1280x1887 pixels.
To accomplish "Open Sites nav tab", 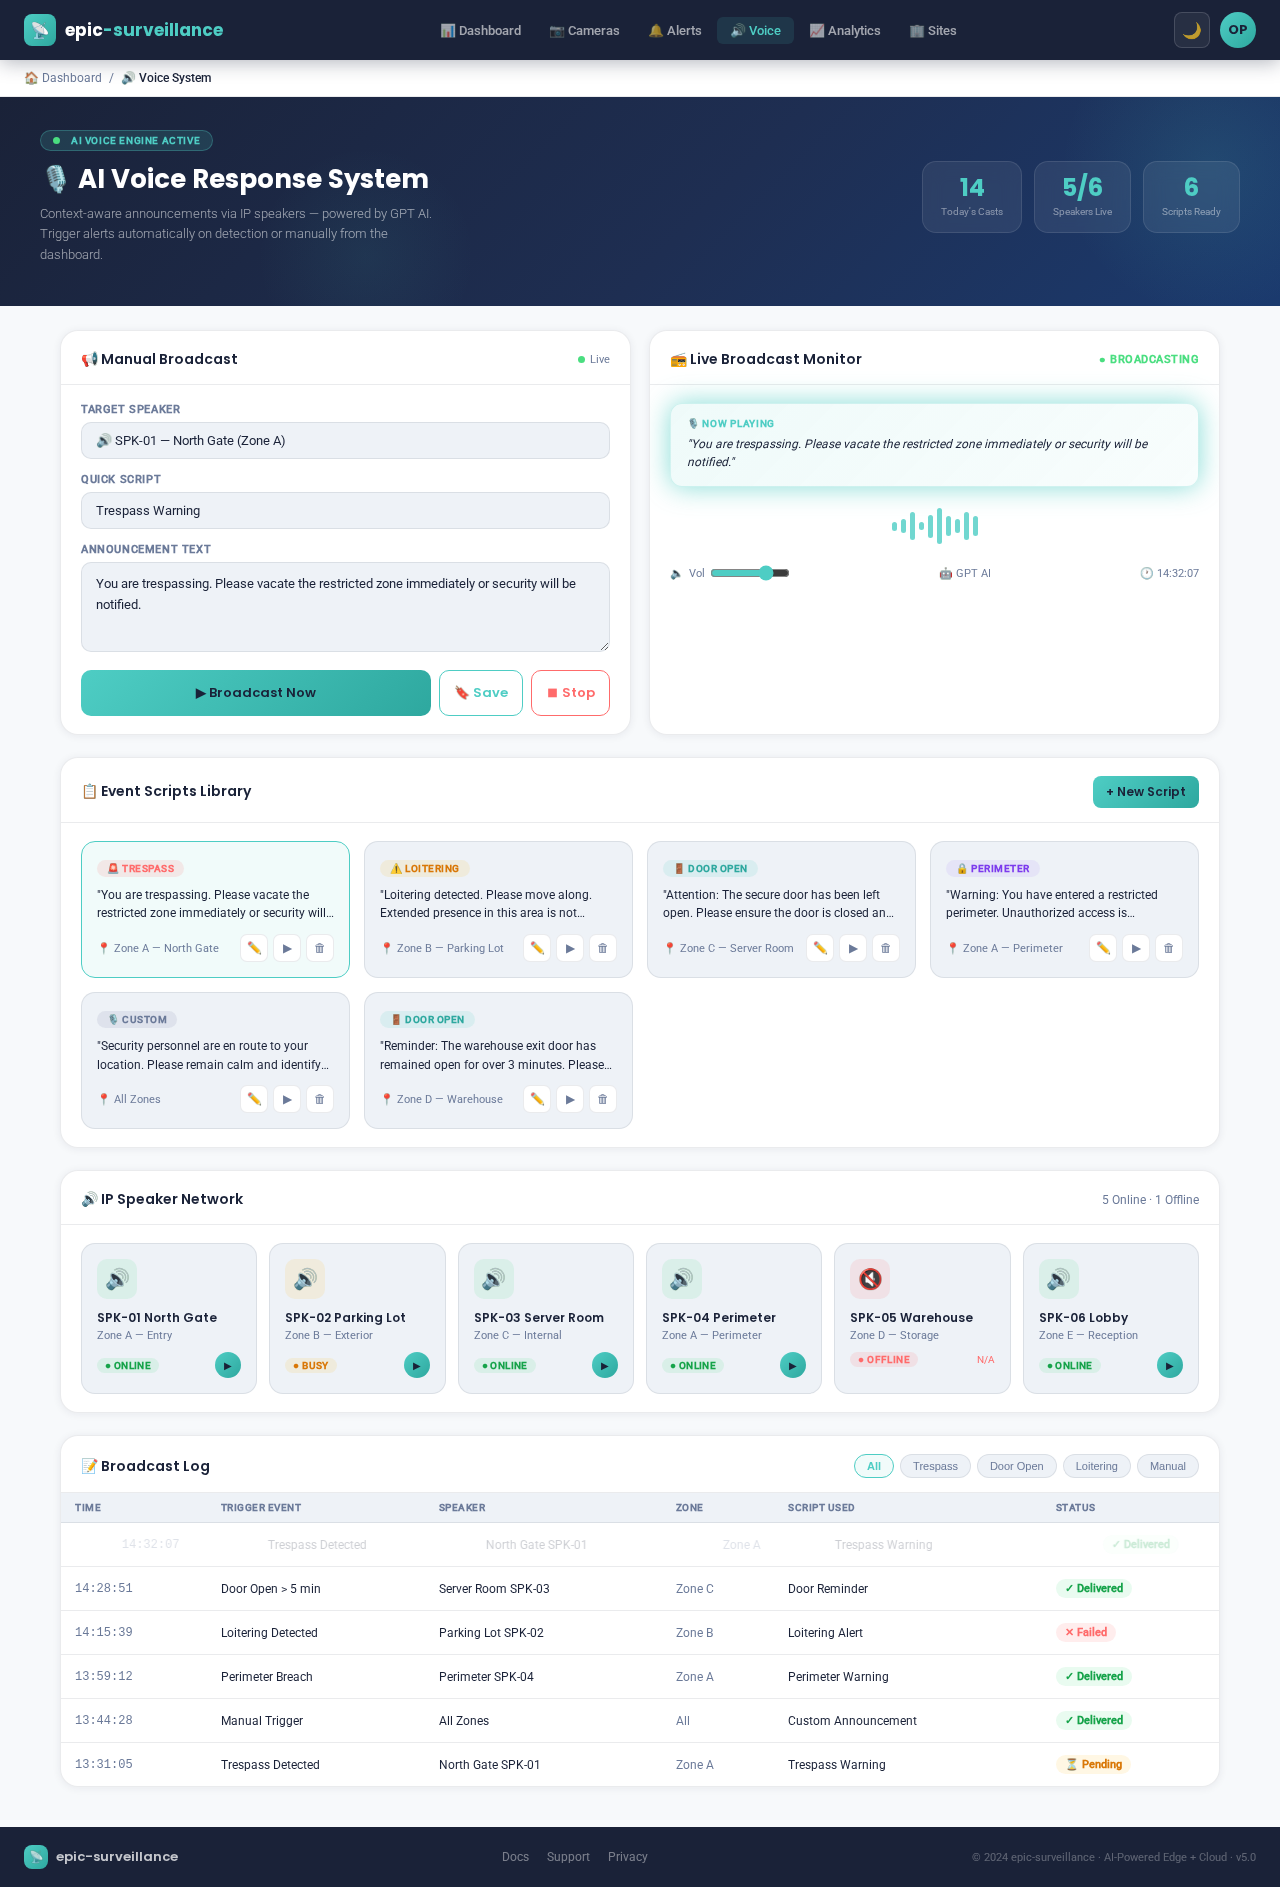I will 933,31.
